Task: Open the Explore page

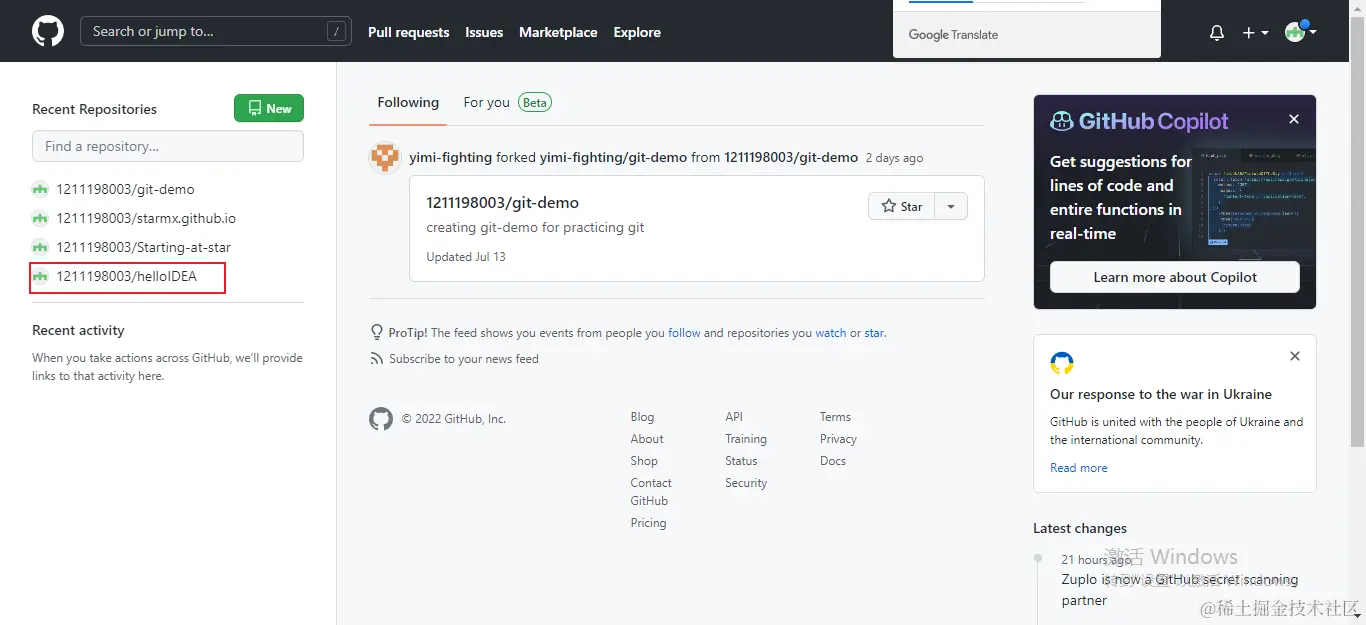Action: [637, 32]
